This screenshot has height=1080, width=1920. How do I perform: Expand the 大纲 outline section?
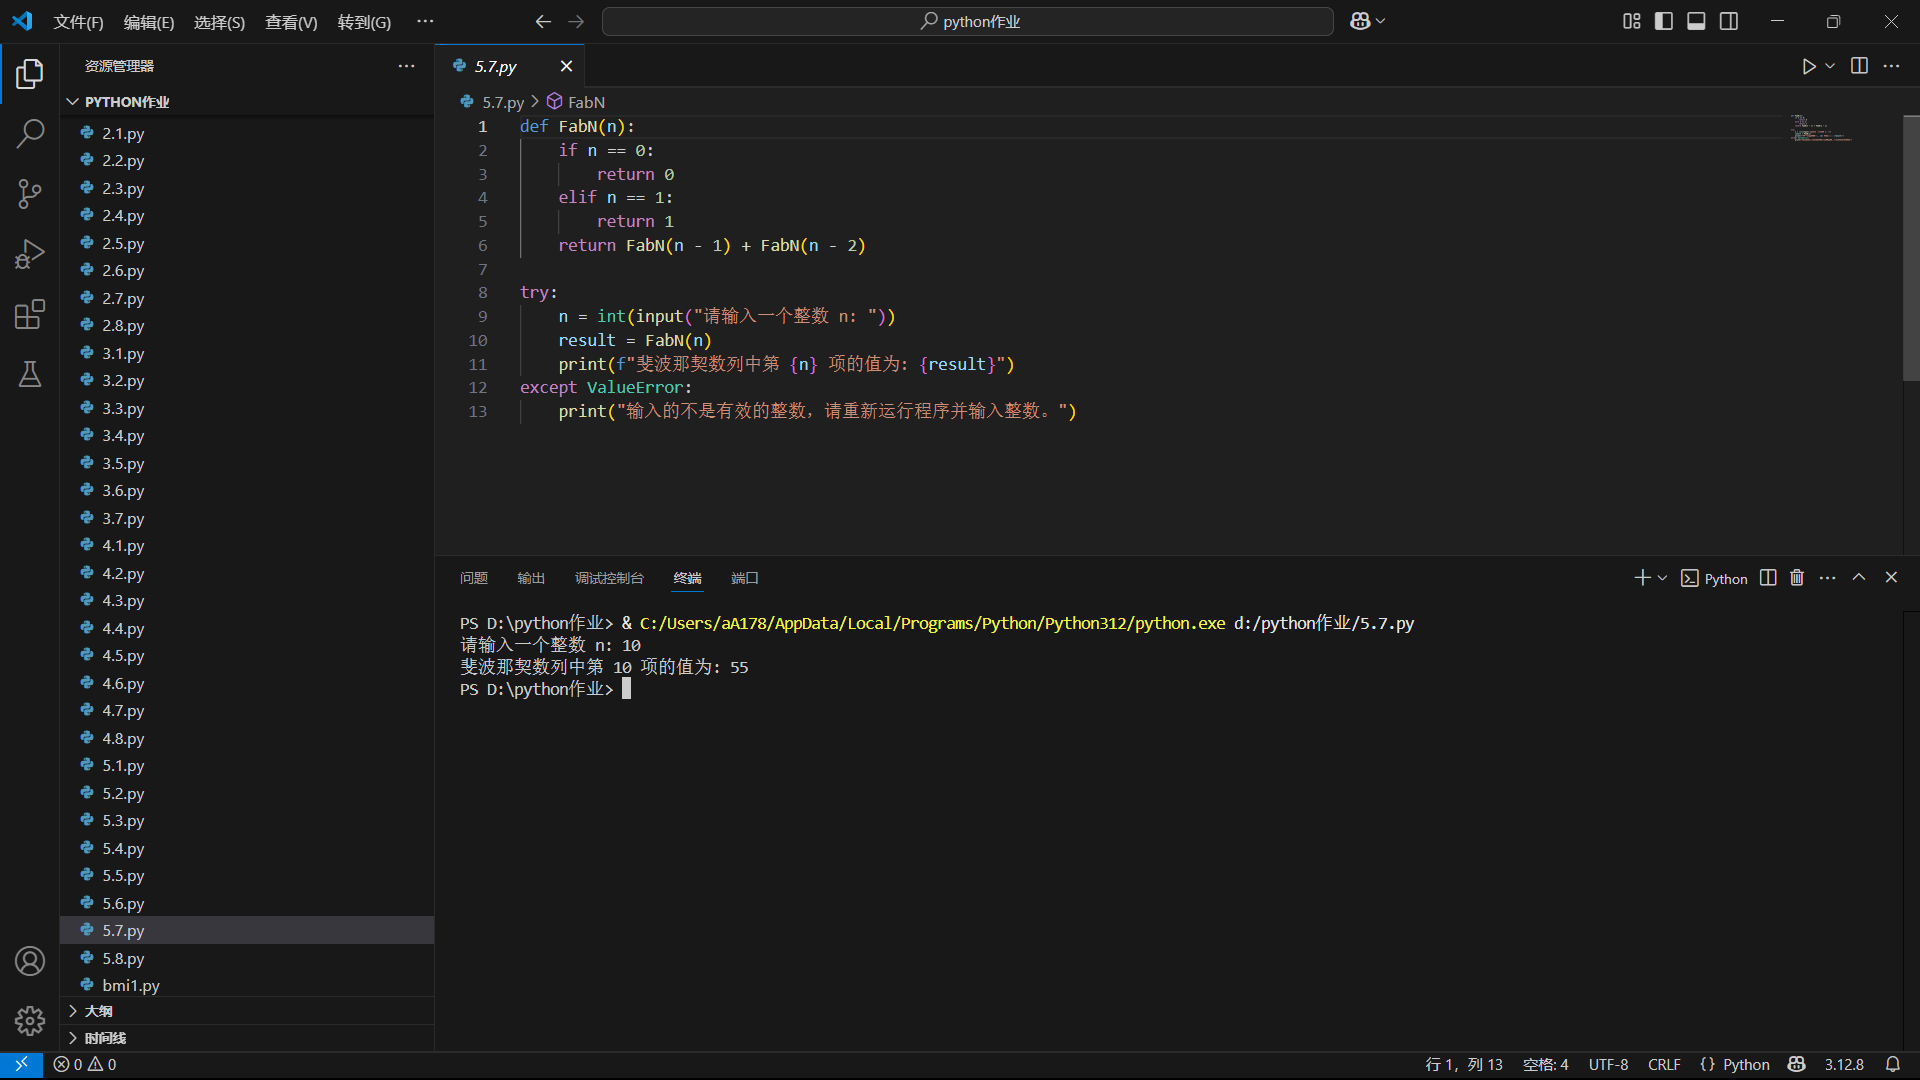coord(98,1011)
